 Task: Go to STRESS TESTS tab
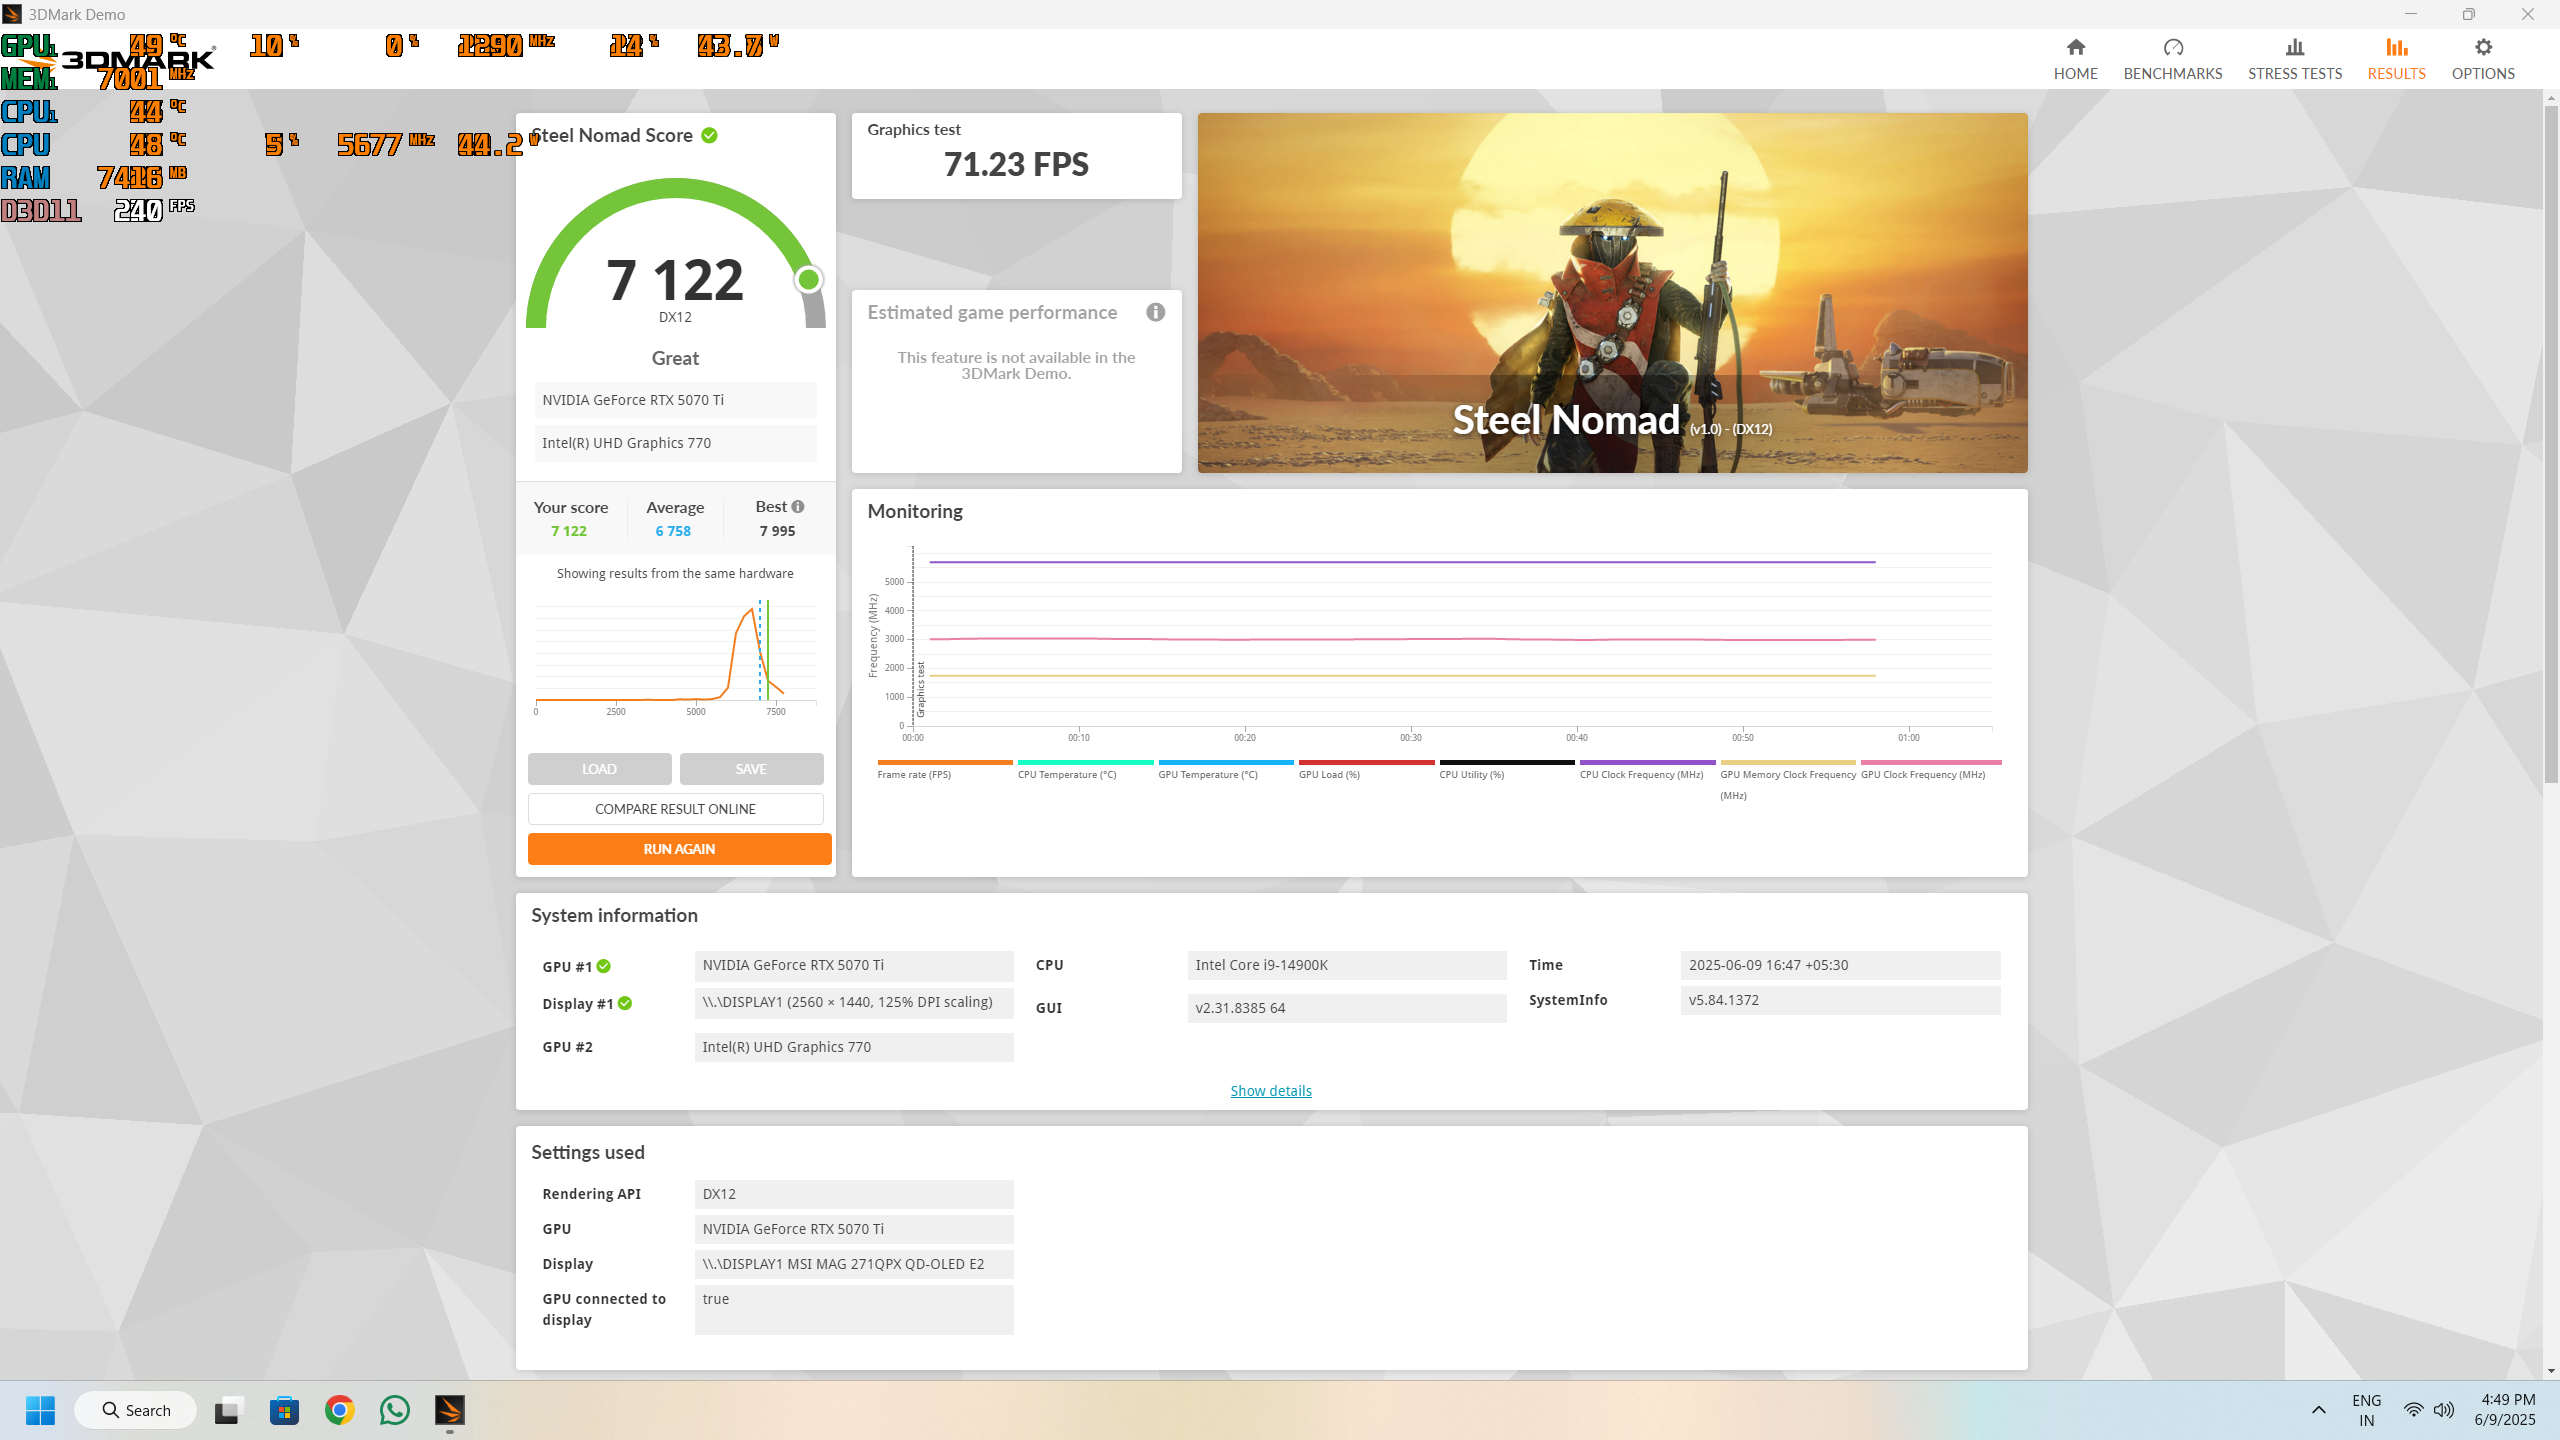tap(2294, 59)
